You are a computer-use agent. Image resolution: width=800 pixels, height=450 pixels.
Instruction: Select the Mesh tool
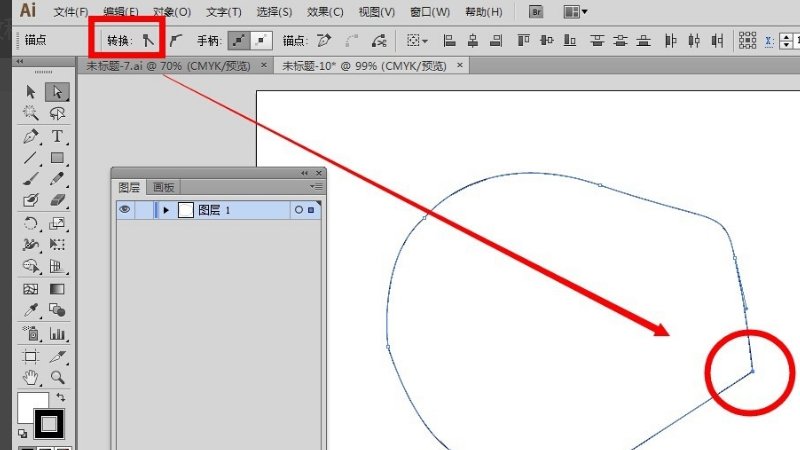pos(31,289)
